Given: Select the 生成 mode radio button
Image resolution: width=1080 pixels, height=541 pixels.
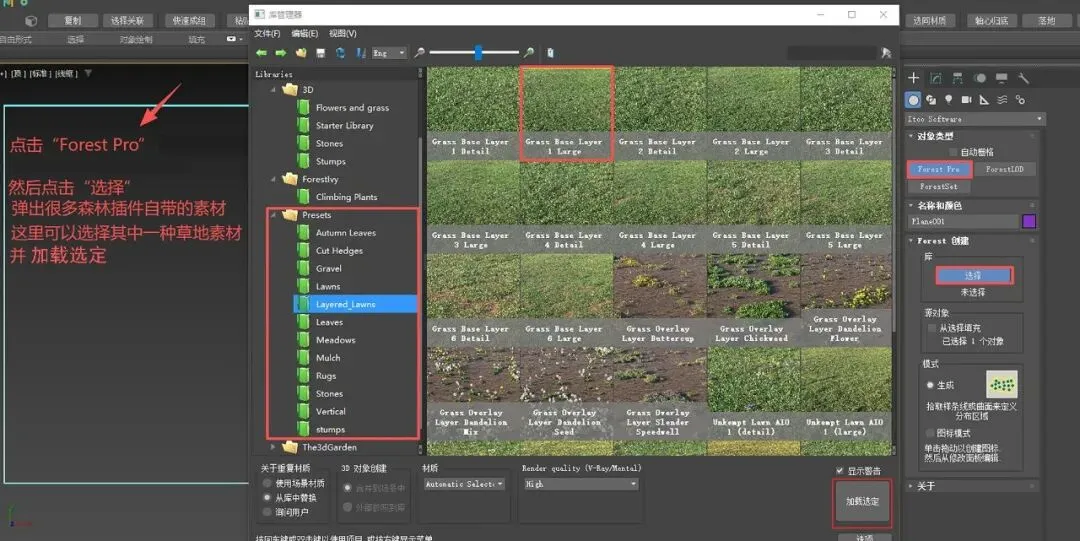Looking at the screenshot, I should pos(930,385).
